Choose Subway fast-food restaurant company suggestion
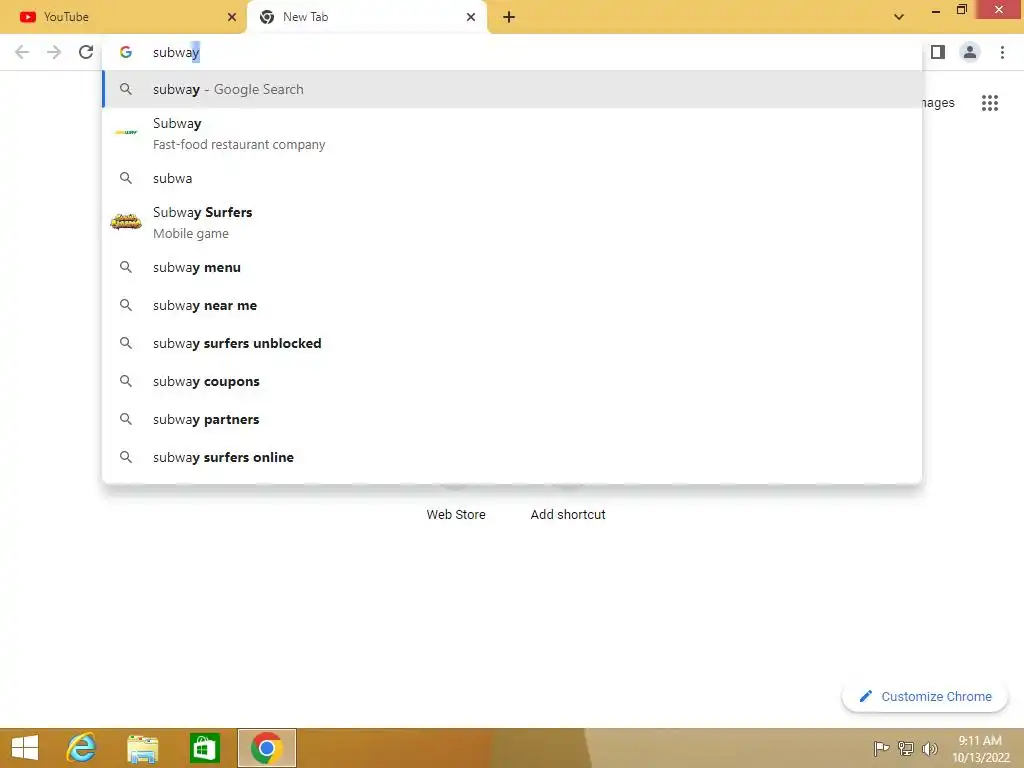The image size is (1024, 768). click(512, 133)
